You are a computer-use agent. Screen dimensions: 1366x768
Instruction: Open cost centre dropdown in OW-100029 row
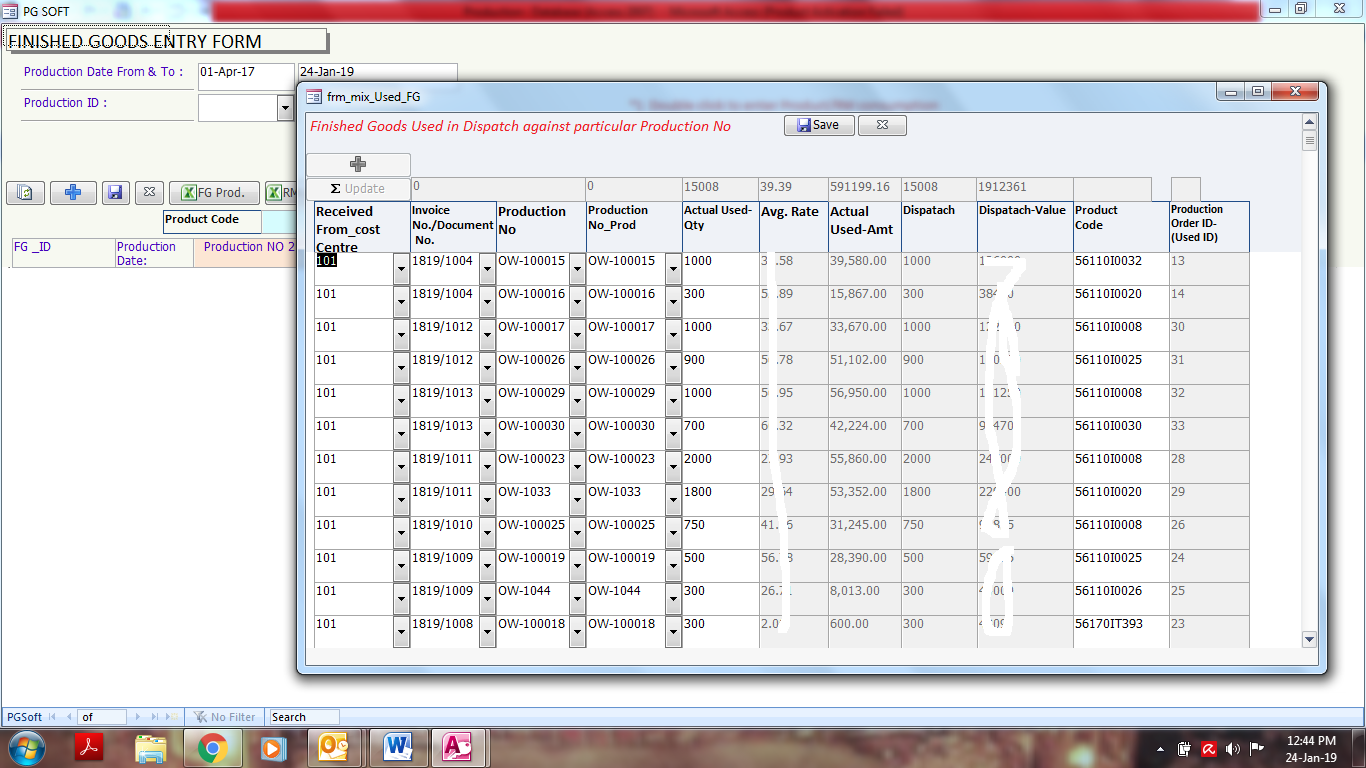tap(401, 400)
